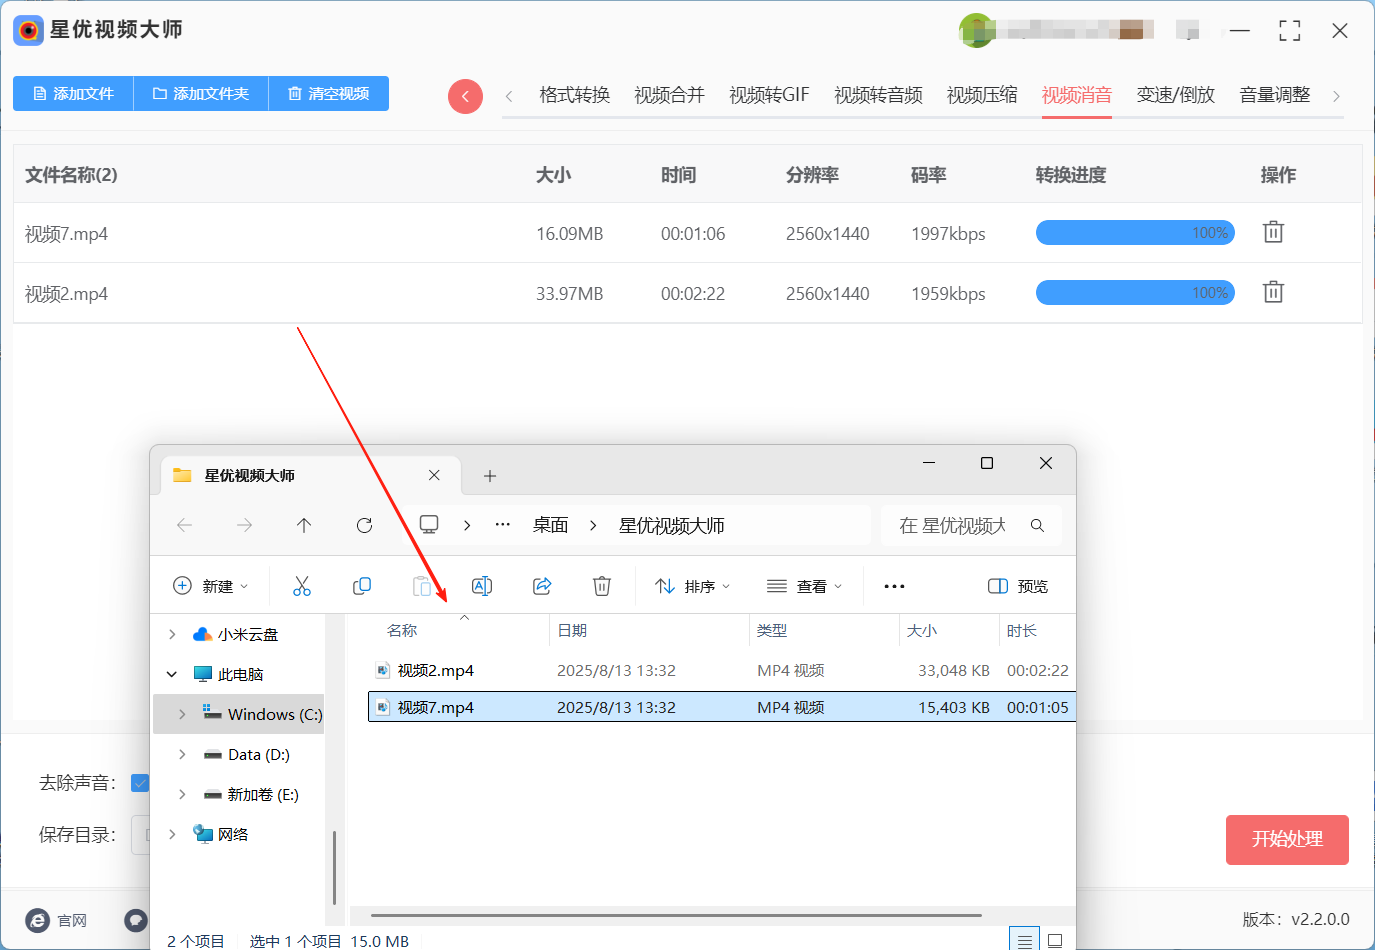Open the 官网 website link icon

[x=38, y=920]
